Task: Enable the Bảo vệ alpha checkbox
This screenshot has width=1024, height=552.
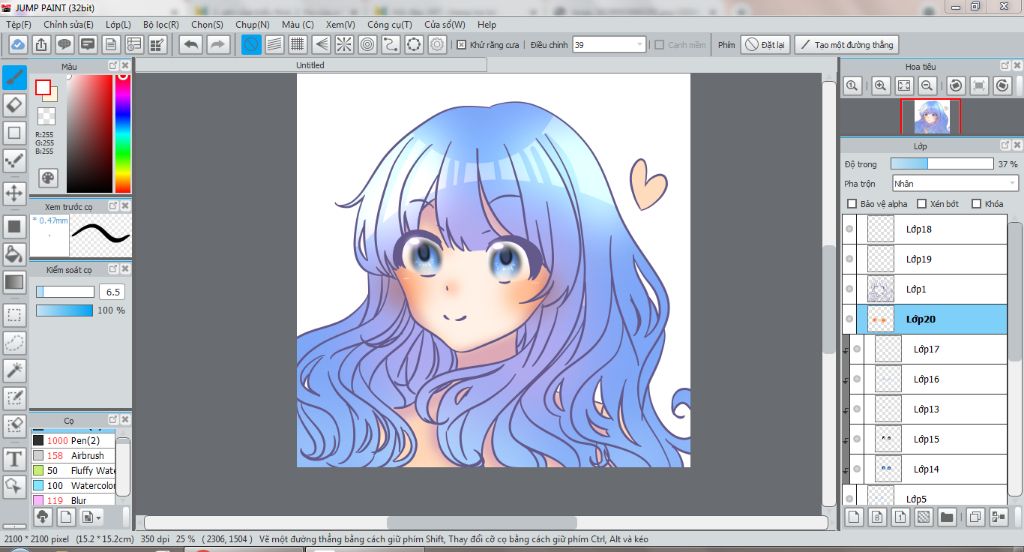Action: click(852, 204)
